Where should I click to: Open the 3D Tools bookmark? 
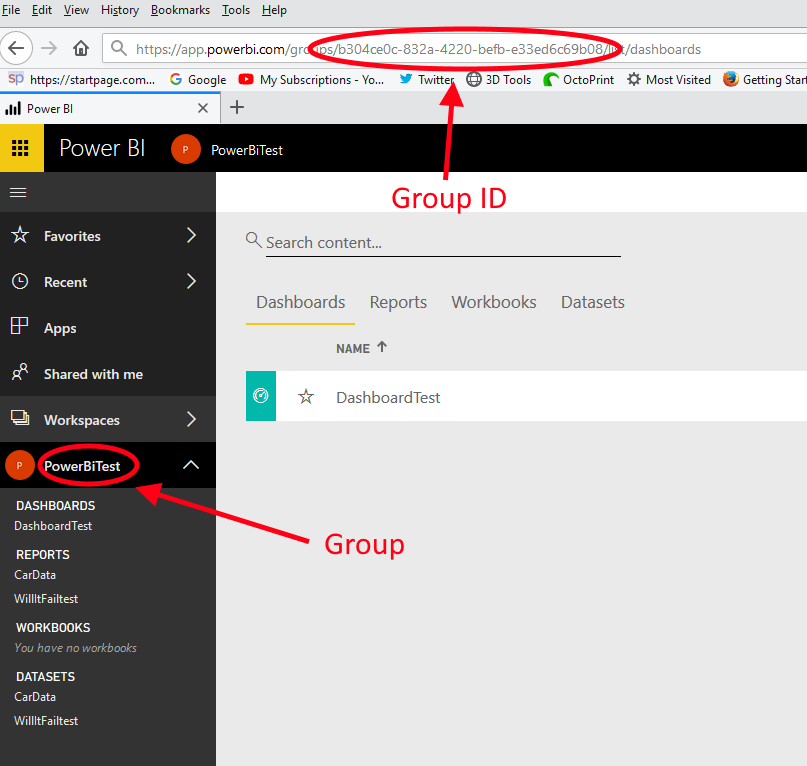pos(499,79)
